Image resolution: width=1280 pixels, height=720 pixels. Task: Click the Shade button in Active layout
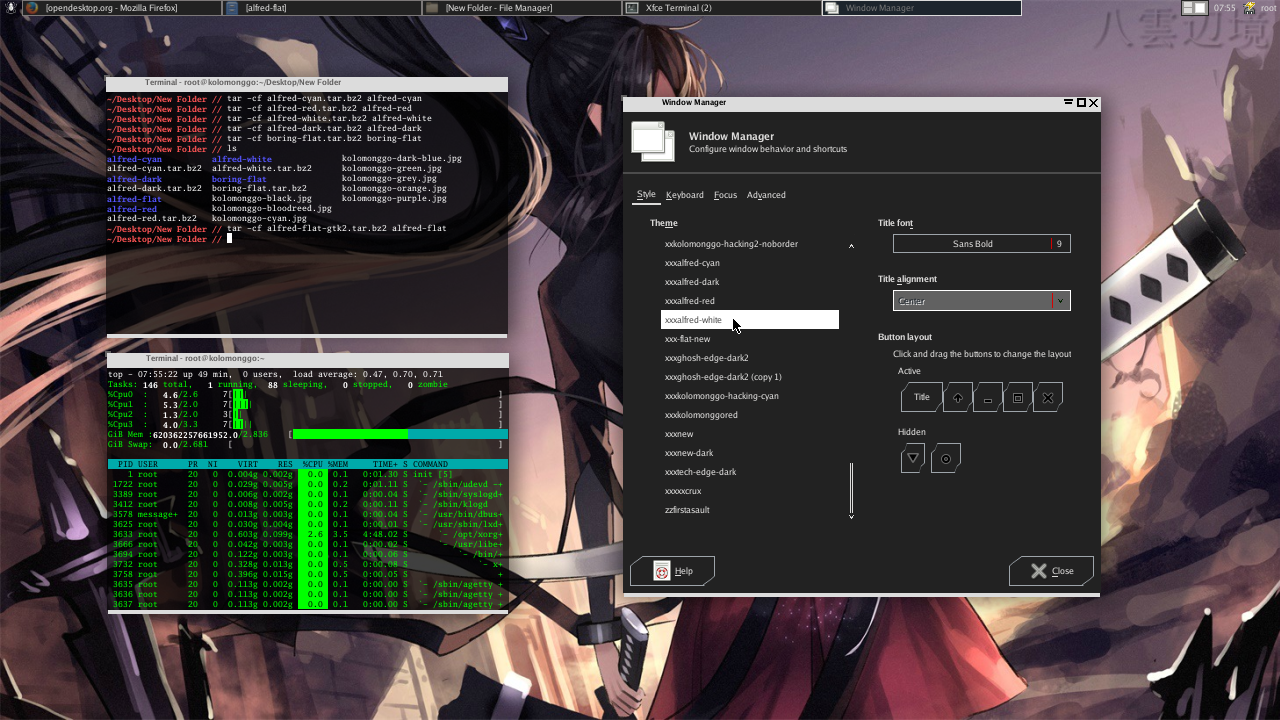pyautogui.click(x=957, y=397)
